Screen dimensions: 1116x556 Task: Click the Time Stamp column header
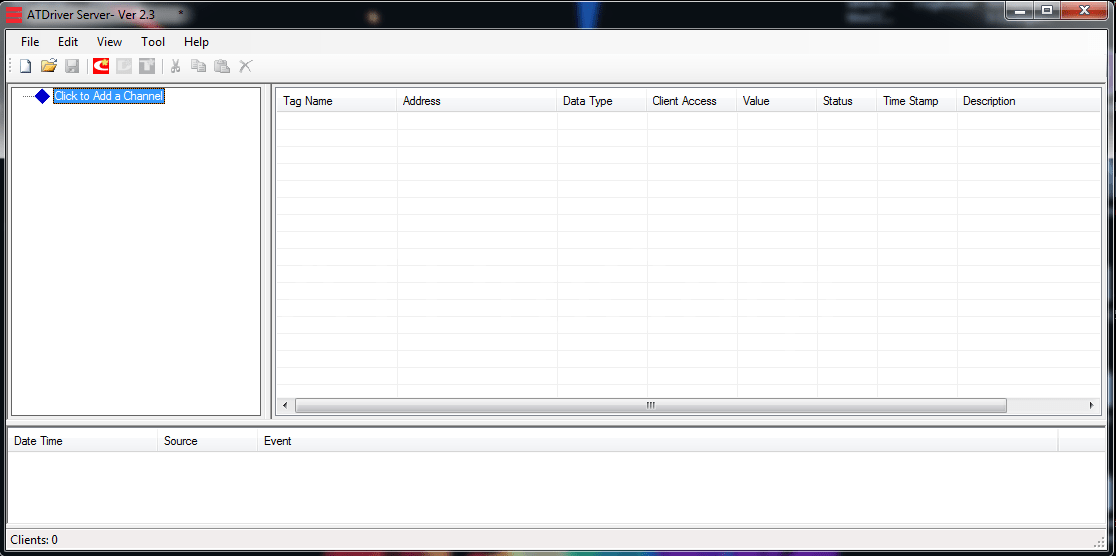(917, 101)
